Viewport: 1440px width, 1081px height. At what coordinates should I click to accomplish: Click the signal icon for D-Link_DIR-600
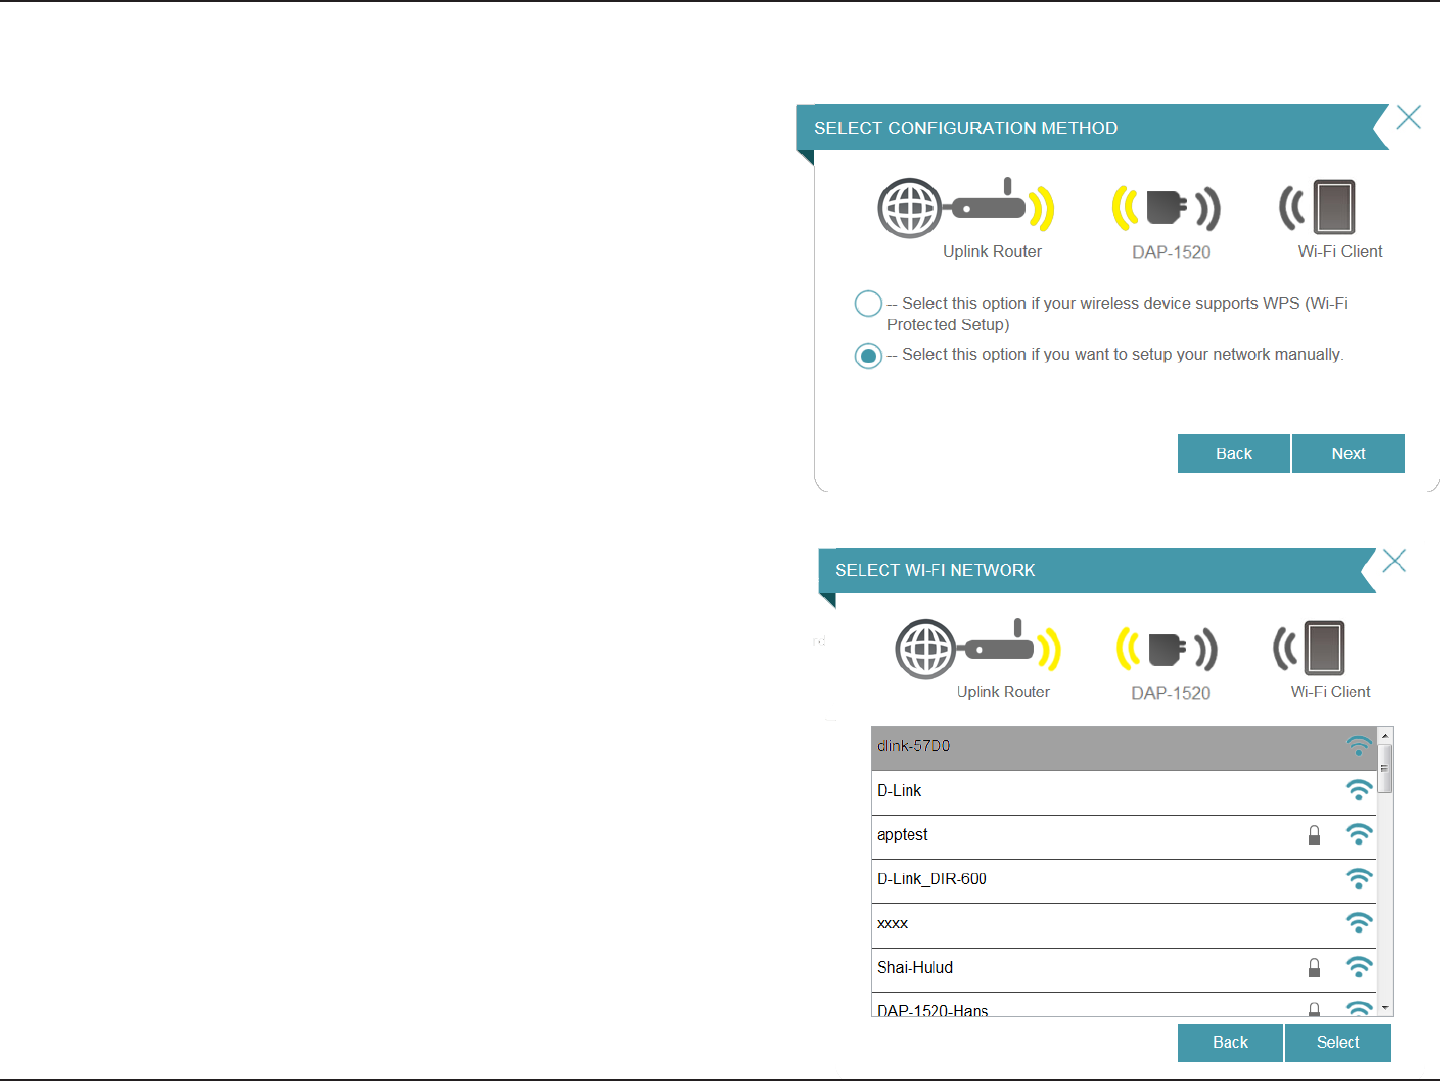[1359, 878]
